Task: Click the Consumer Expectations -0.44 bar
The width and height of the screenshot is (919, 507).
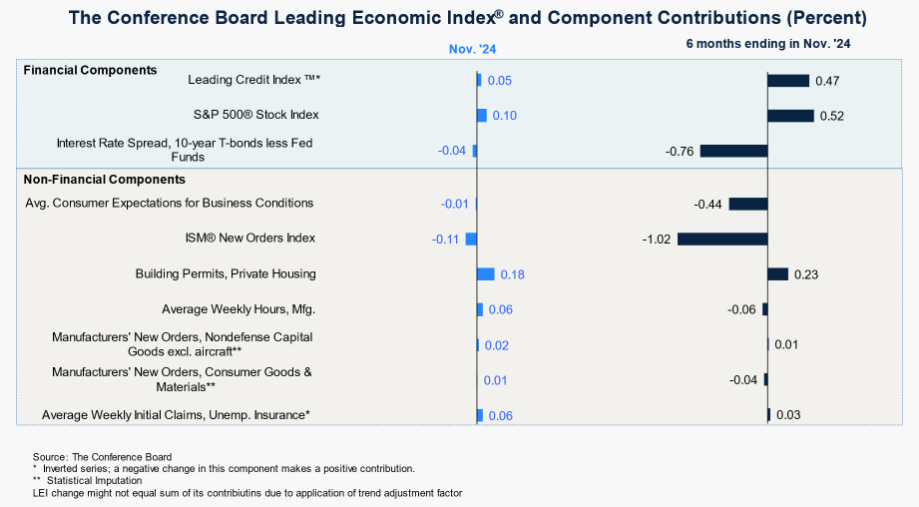Action: (x=748, y=204)
